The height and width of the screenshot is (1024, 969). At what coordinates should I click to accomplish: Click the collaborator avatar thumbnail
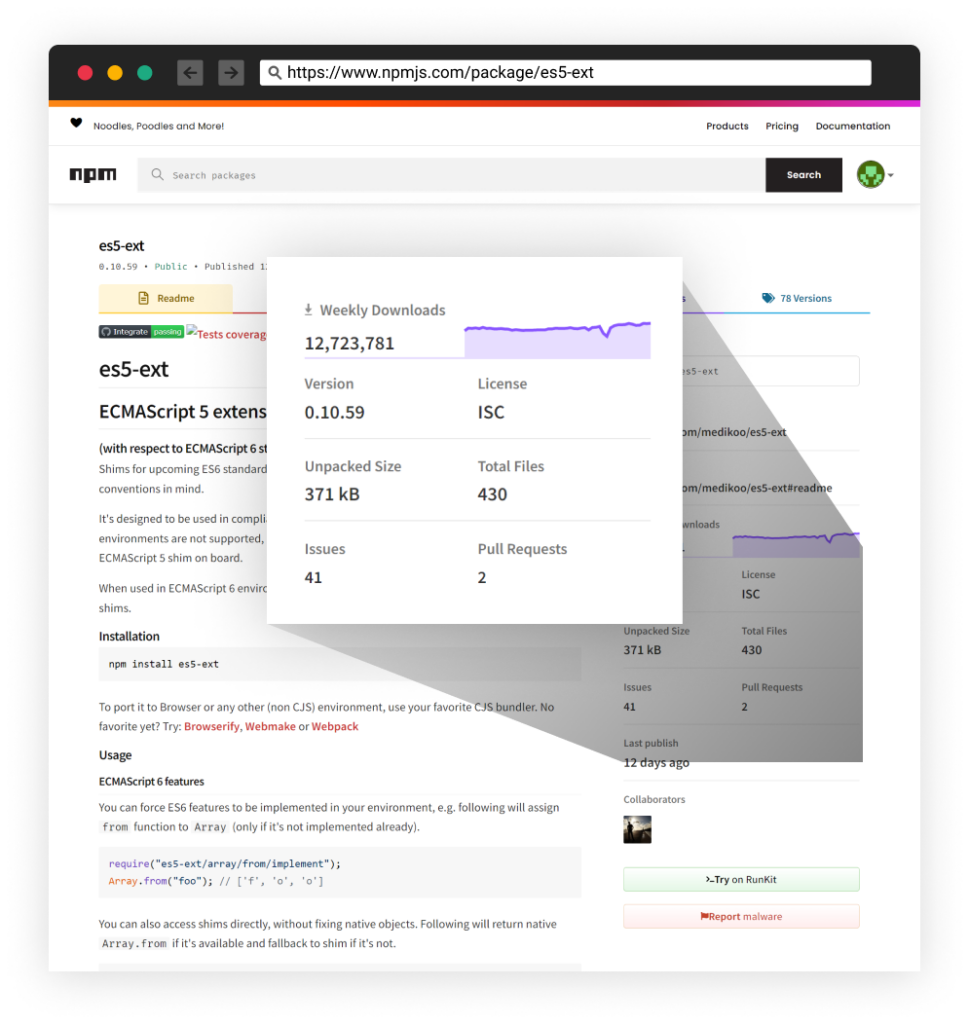(x=637, y=829)
